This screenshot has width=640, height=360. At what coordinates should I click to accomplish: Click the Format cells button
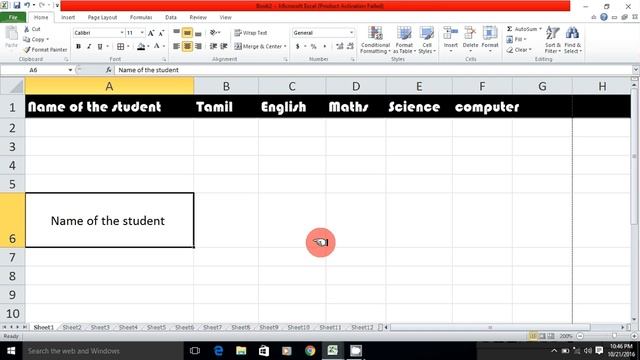pos(490,40)
